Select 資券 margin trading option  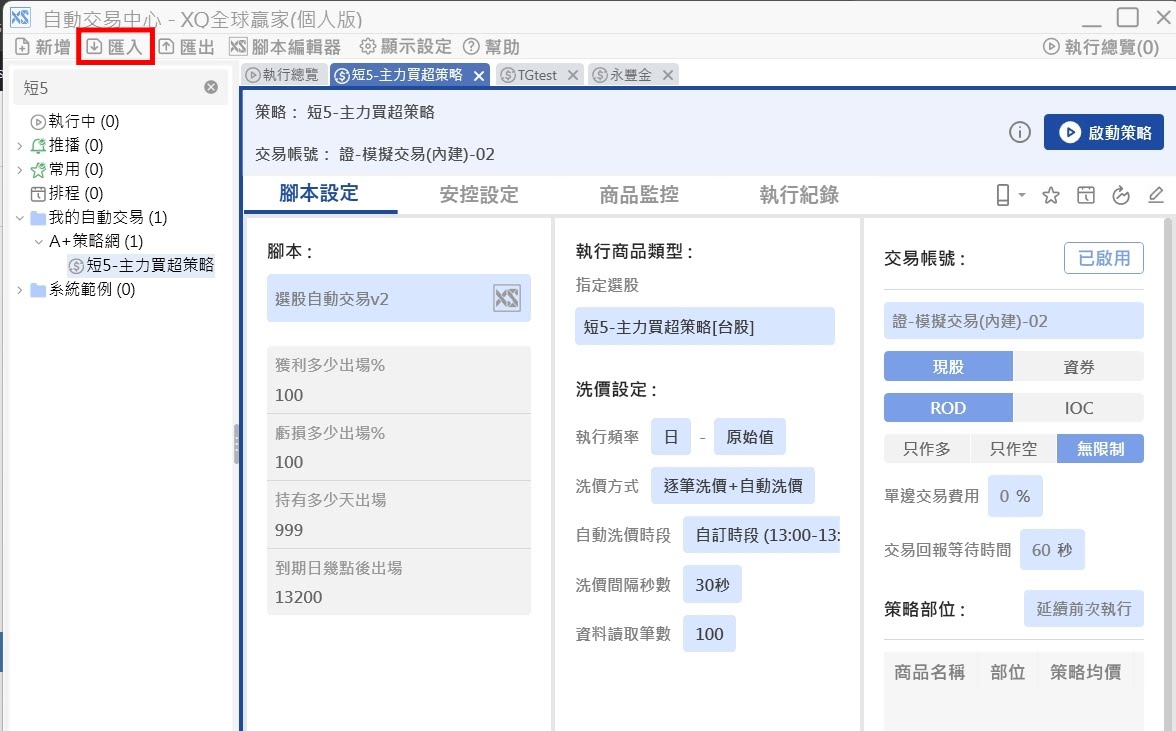tap(1078, 367)
